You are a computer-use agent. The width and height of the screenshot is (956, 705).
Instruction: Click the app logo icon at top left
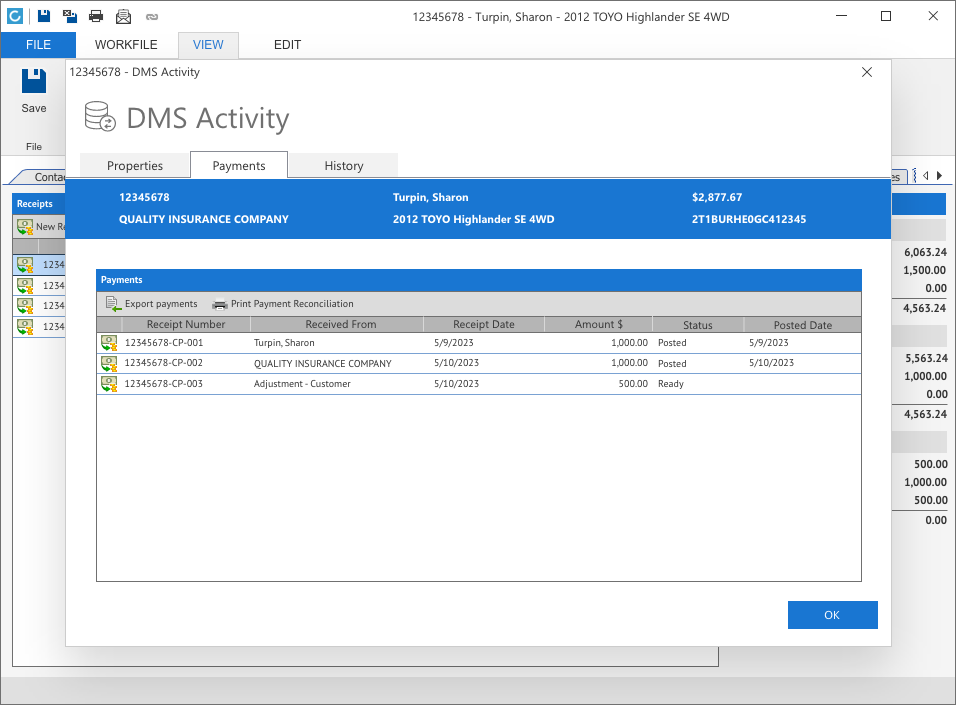point(15,16)
